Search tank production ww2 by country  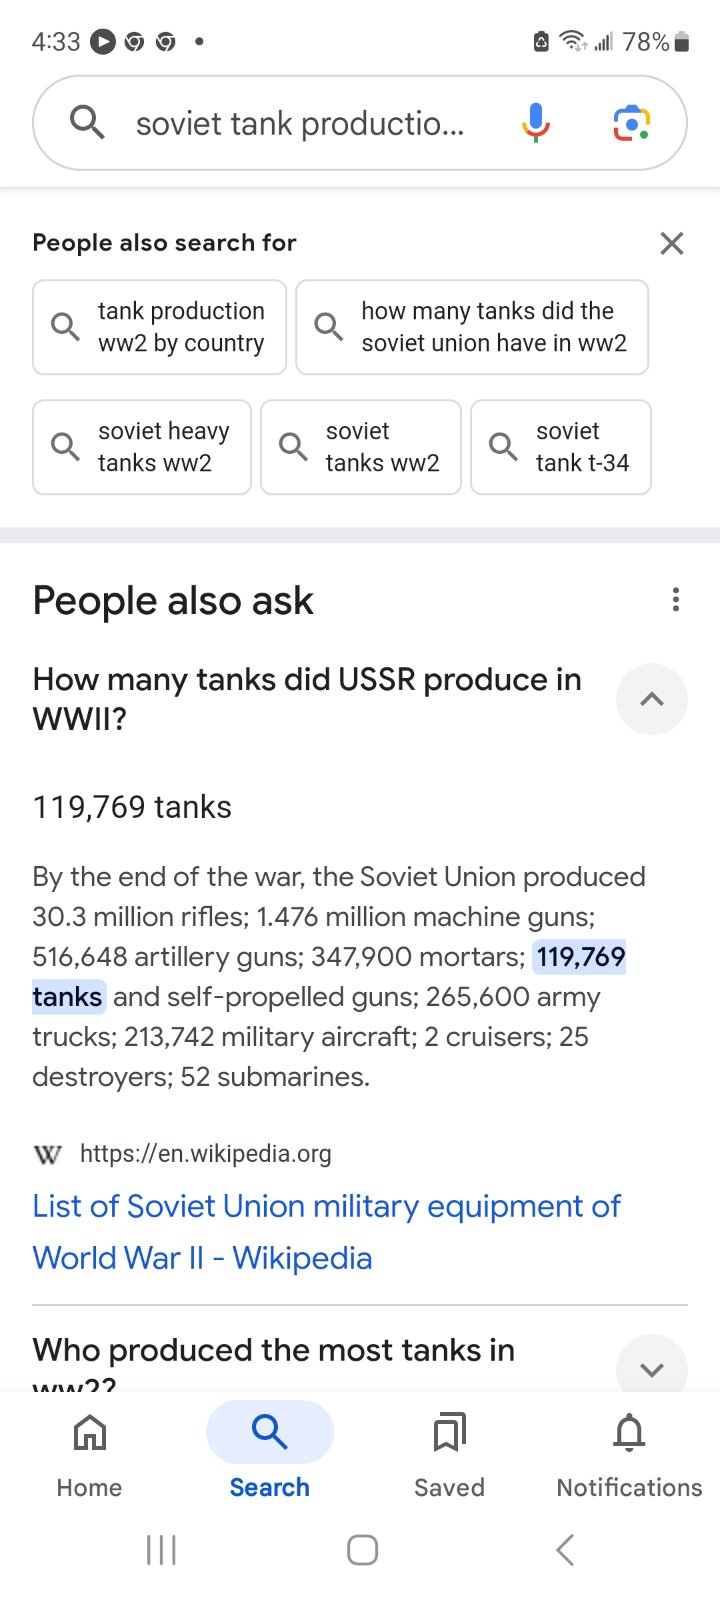(160, 327)
